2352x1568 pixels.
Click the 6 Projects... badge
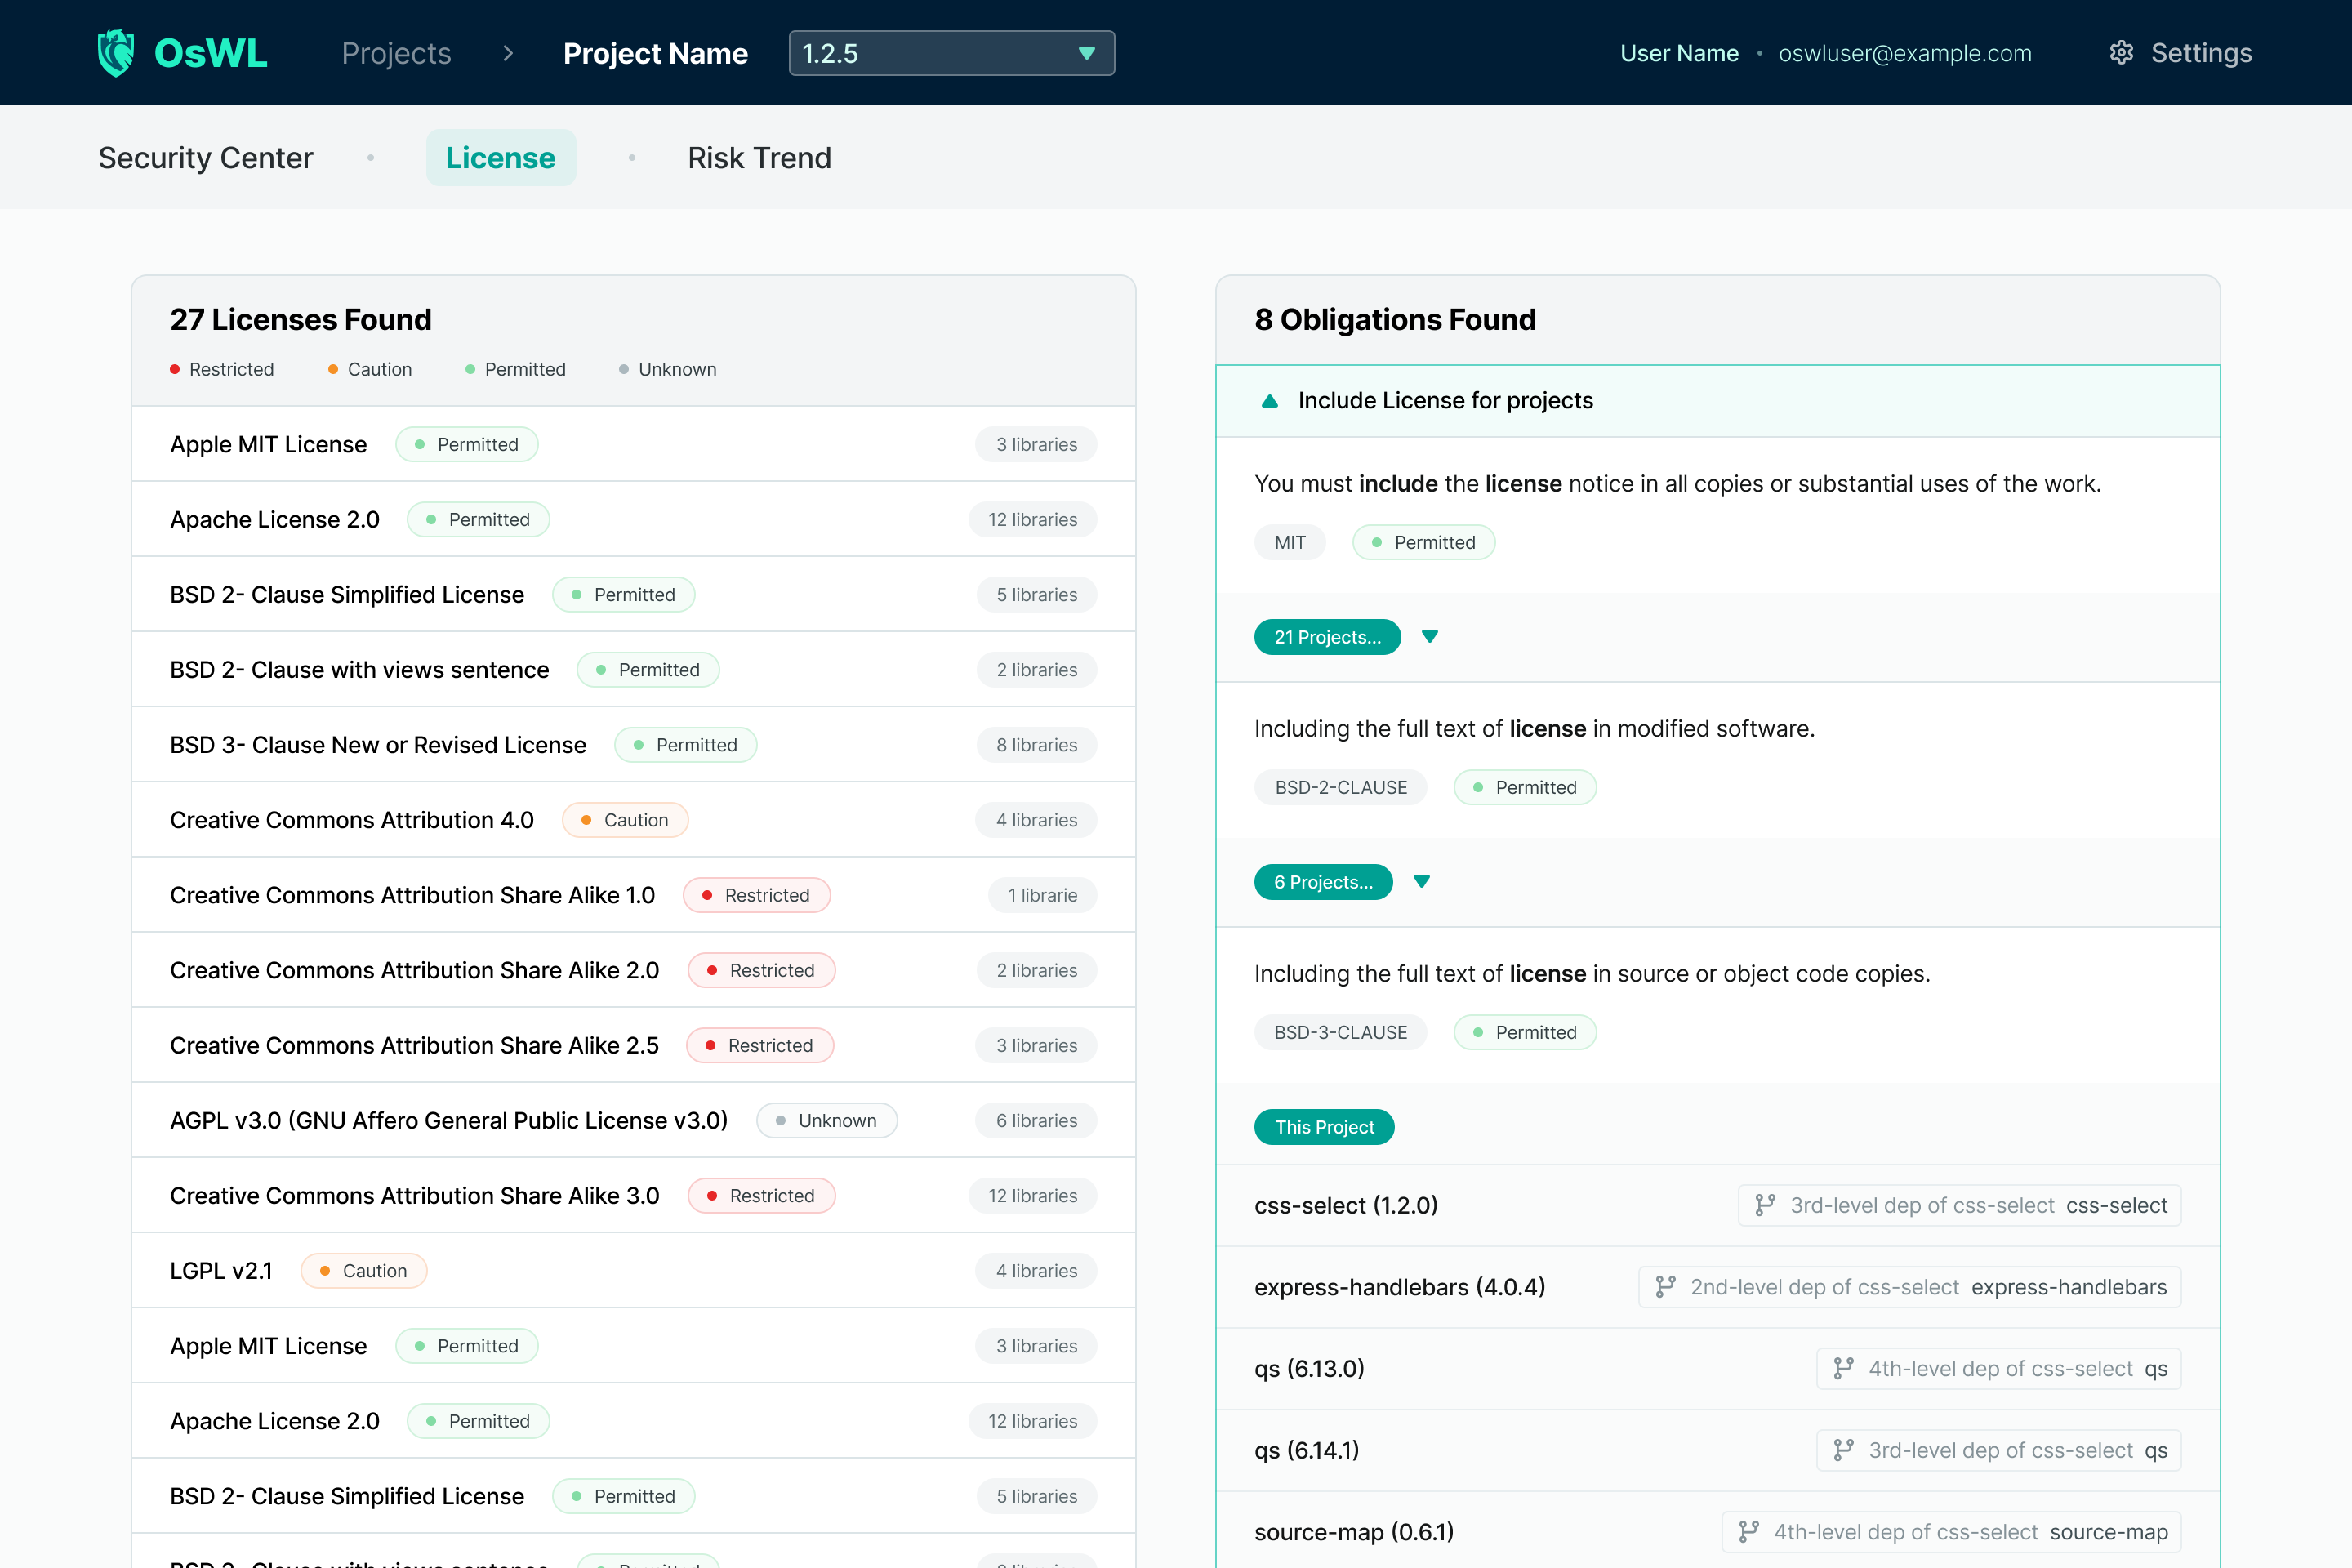pos(1323,882)
